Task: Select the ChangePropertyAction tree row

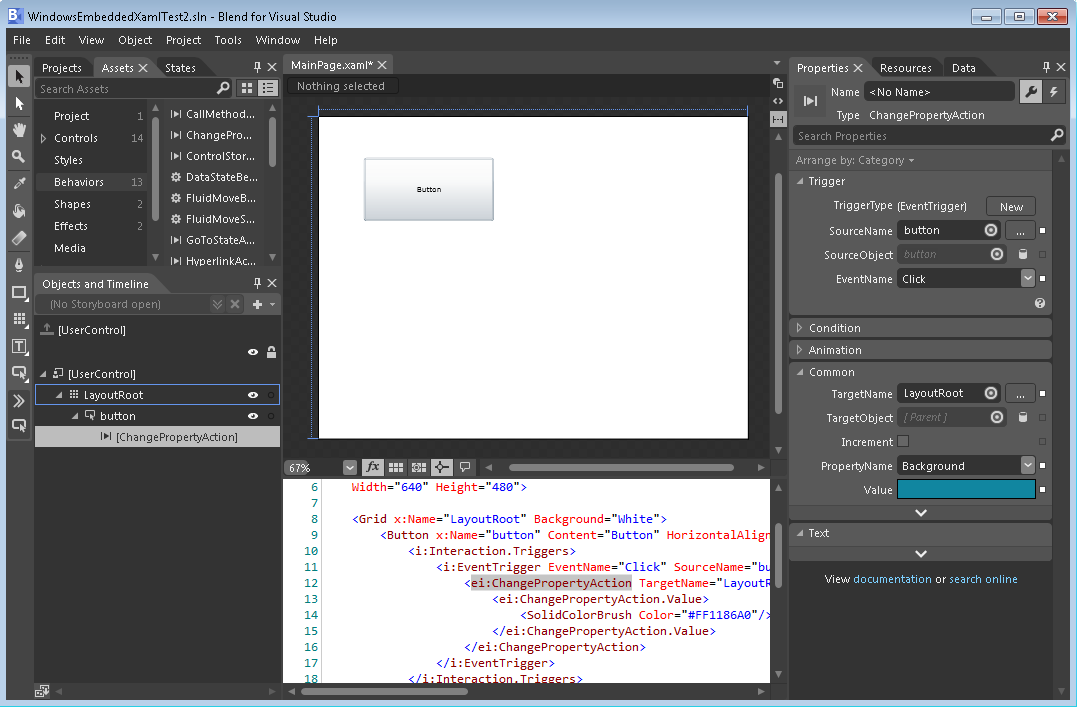Action: coord(157,436)
